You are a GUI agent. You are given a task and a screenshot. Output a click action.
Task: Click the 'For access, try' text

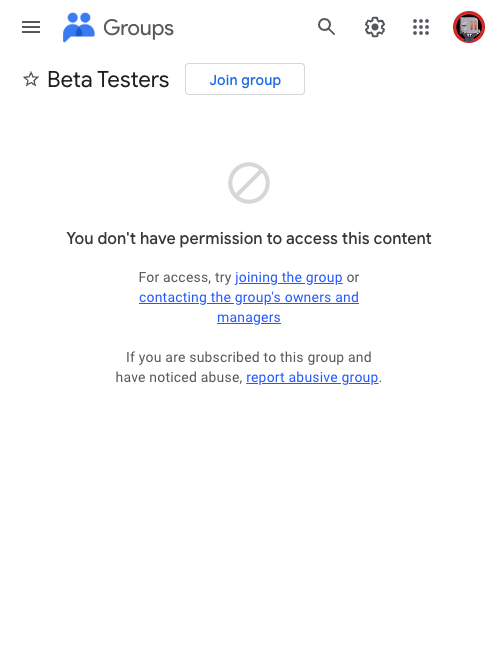tap(185, 277)
